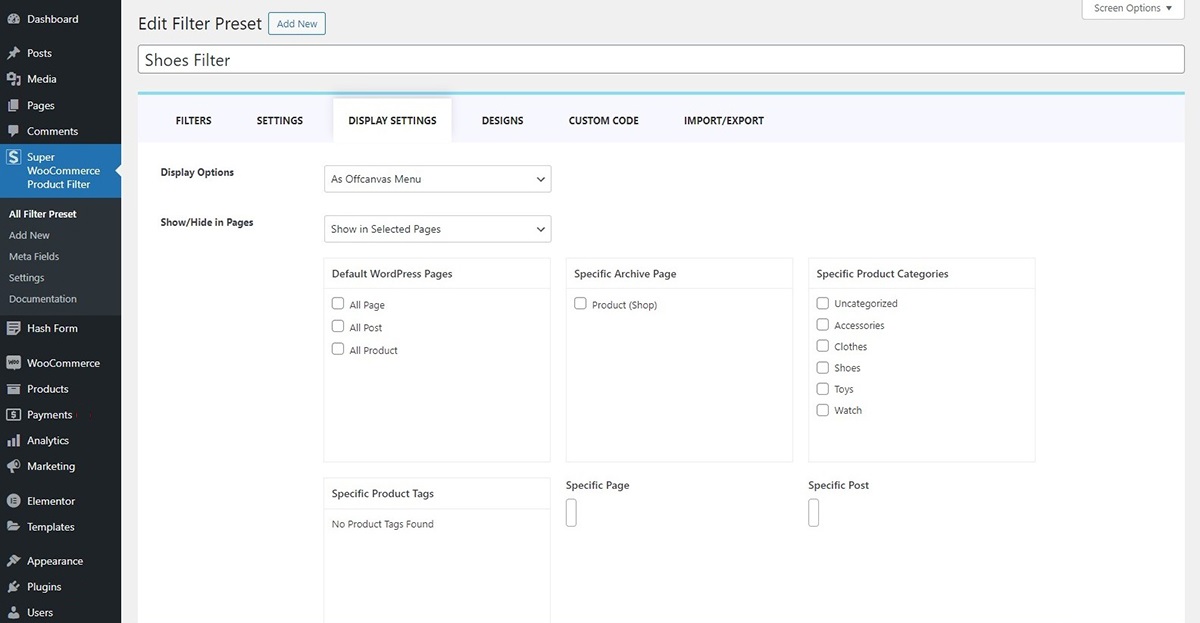1200x623 pixels.
Task: Expand the Screen Options panel
Action: coord(1133,9)
